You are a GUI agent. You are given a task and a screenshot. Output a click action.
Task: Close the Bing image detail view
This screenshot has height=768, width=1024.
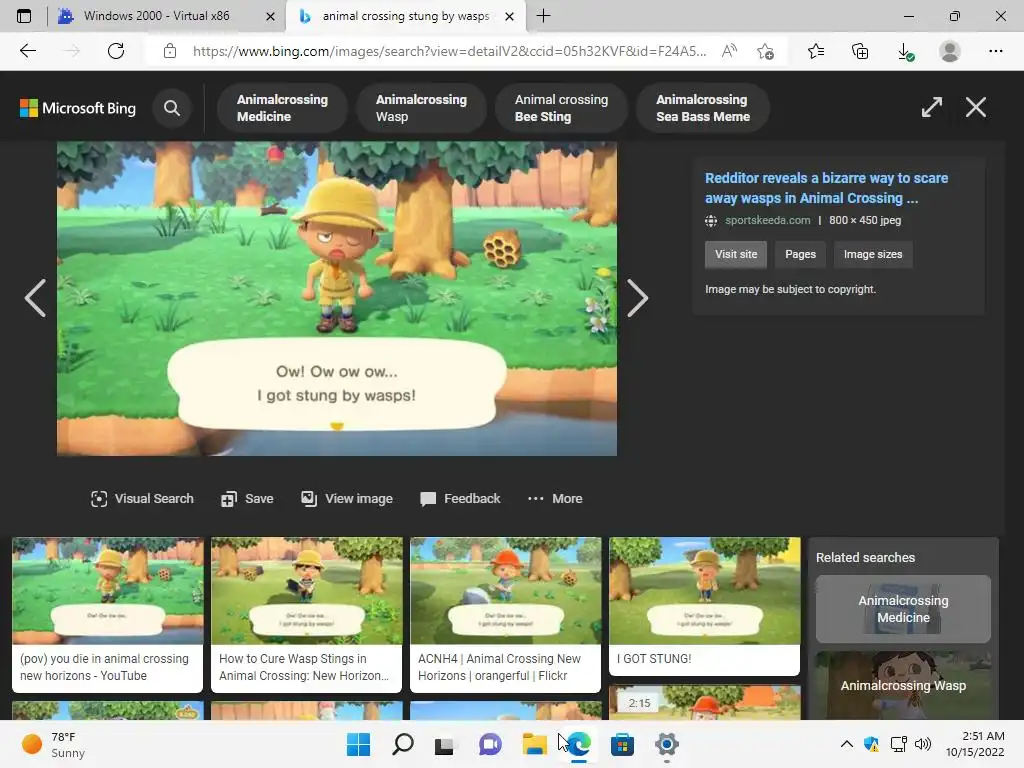[976, 107]
